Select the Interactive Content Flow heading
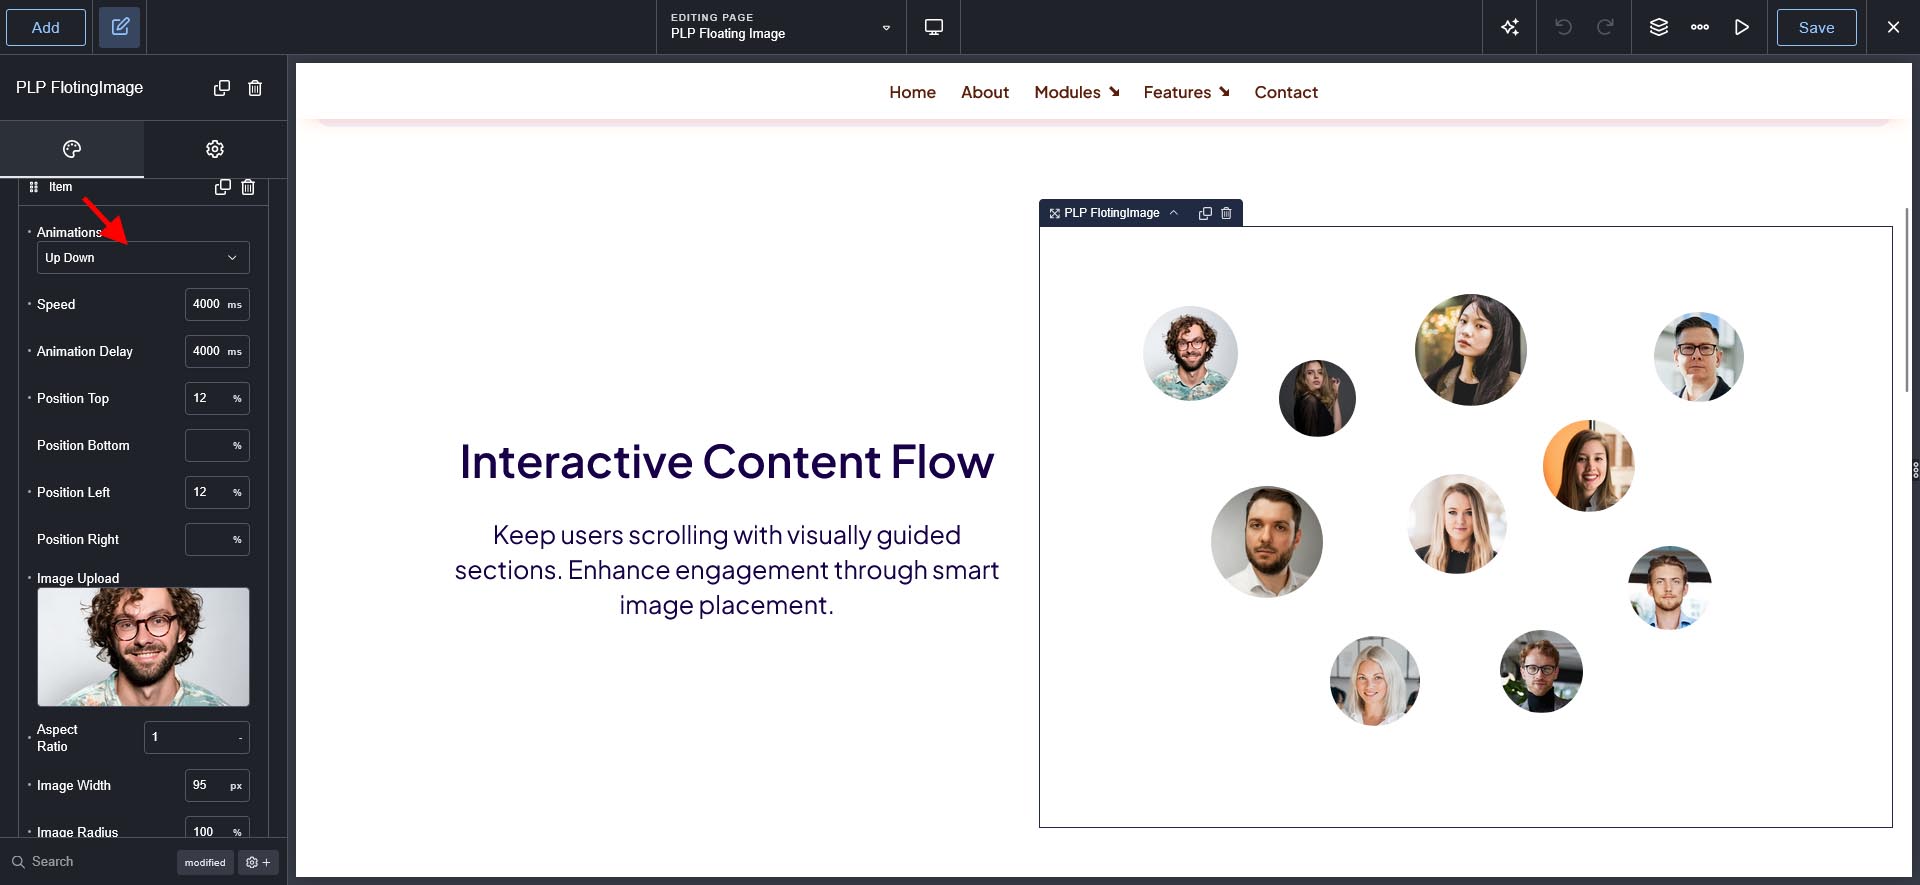The height and width of the screenshot is (885, 1920). coord(727,462)
